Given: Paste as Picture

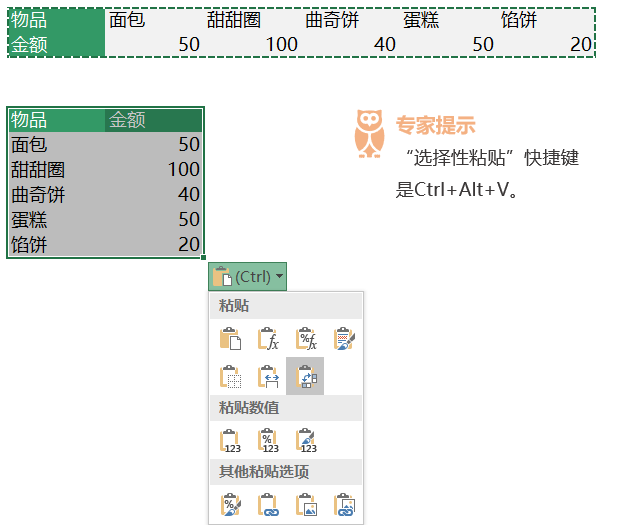Looking at the screenshot, I should (x=306, y=505).
